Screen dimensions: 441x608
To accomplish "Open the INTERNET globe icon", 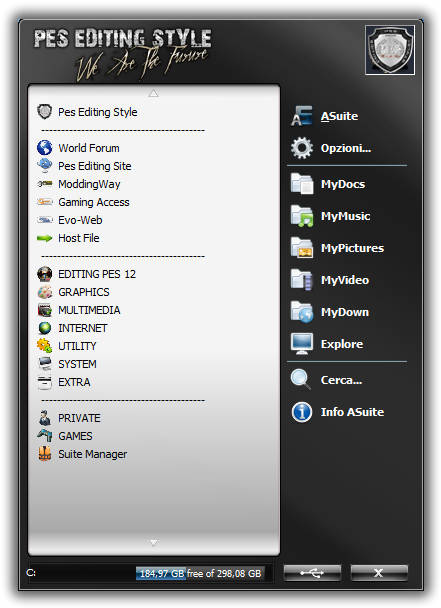I will pyautogui.click(x=45, y=328).
